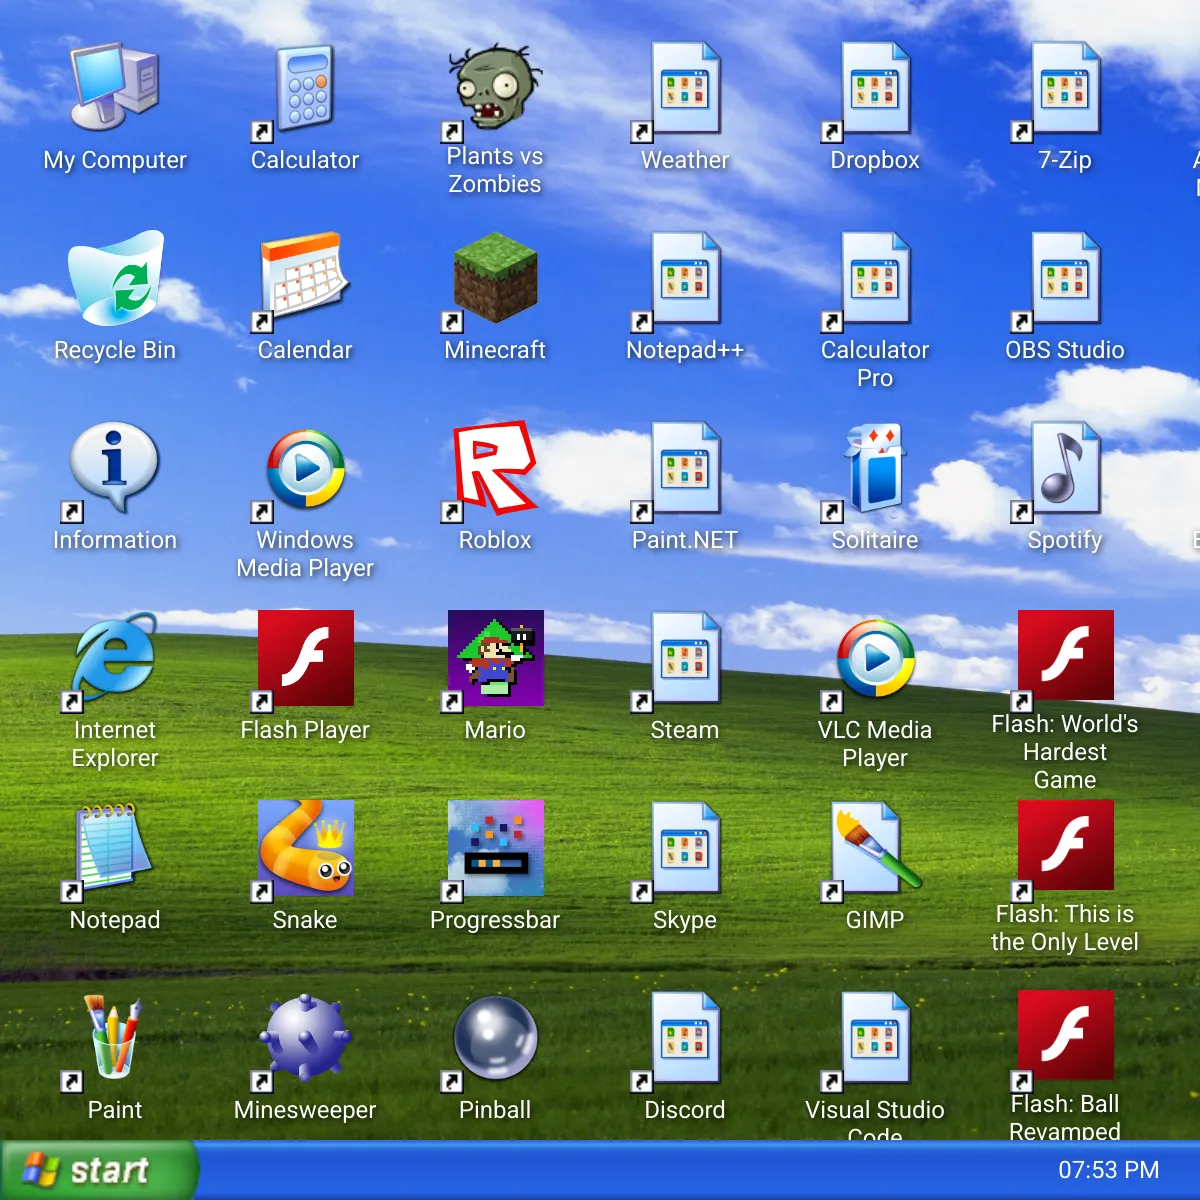Open the Weather shortcut

click(x=685, y=88)
